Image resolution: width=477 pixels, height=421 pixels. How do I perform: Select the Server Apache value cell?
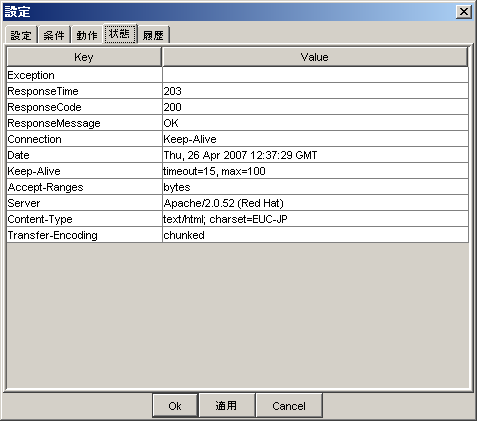point(315,203)
